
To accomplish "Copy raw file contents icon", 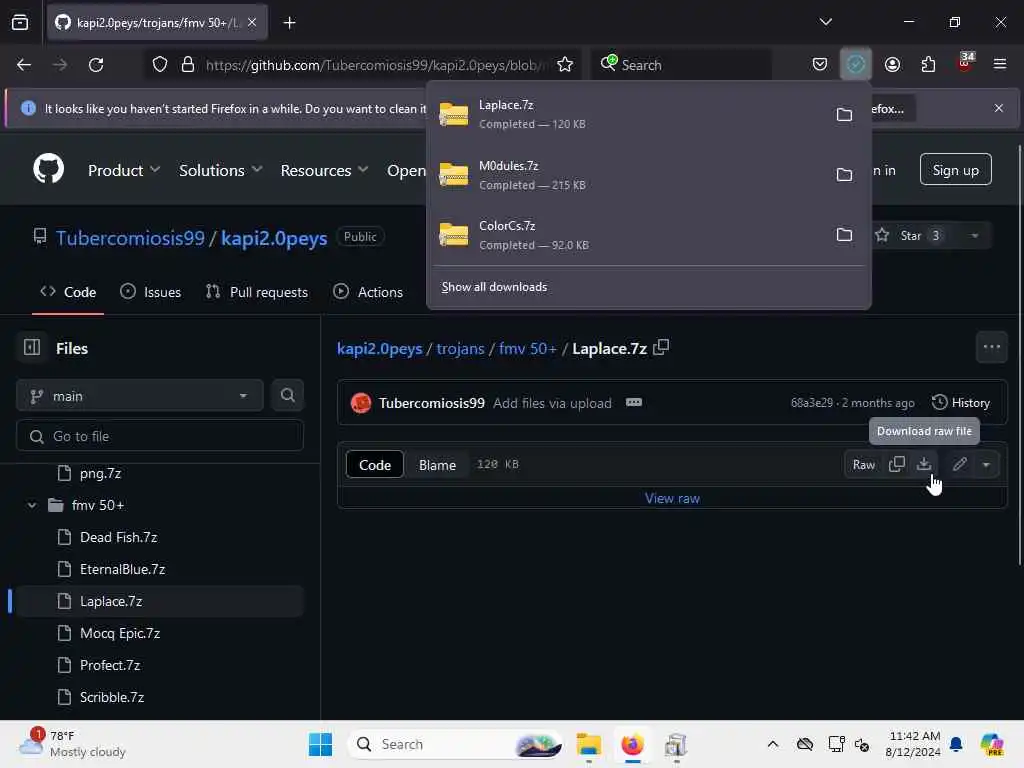I will coord(897,464).
